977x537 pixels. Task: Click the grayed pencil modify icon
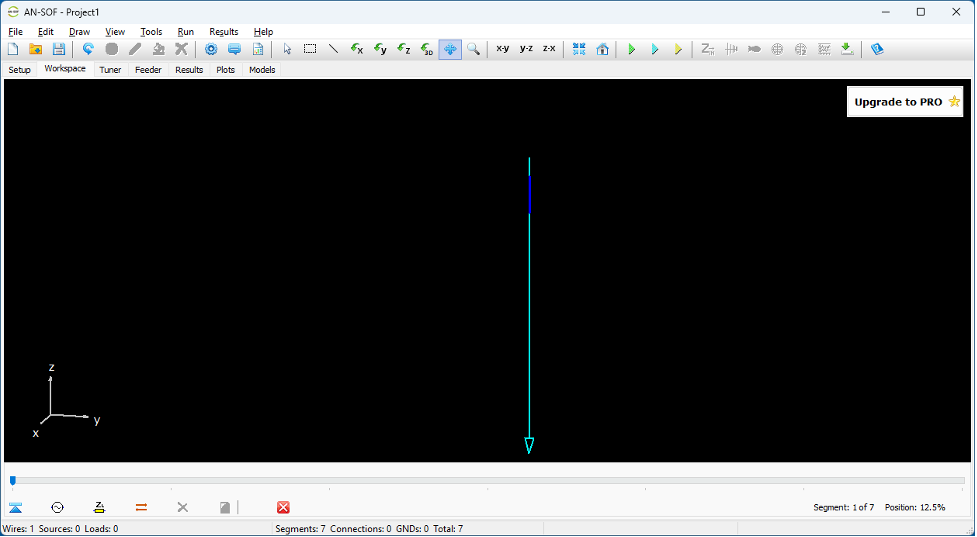135,49
